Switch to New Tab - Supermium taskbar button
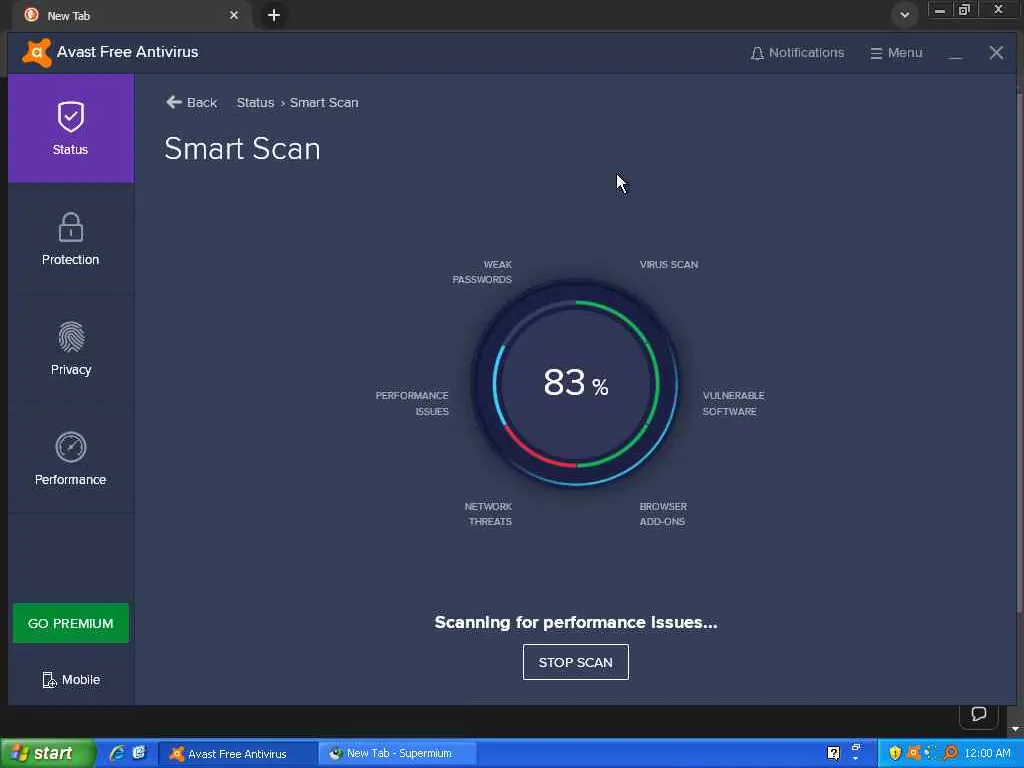This screenshot has height=768, width=1024. 398,754
